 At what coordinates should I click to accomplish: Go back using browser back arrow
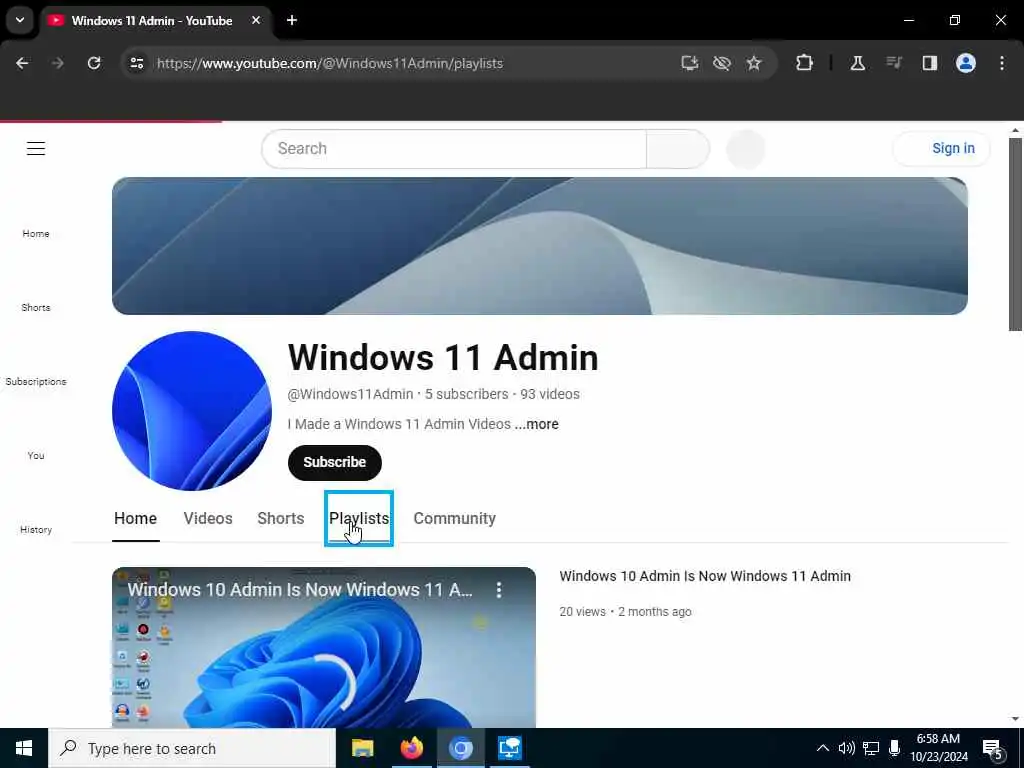click(x=22, y=63)
